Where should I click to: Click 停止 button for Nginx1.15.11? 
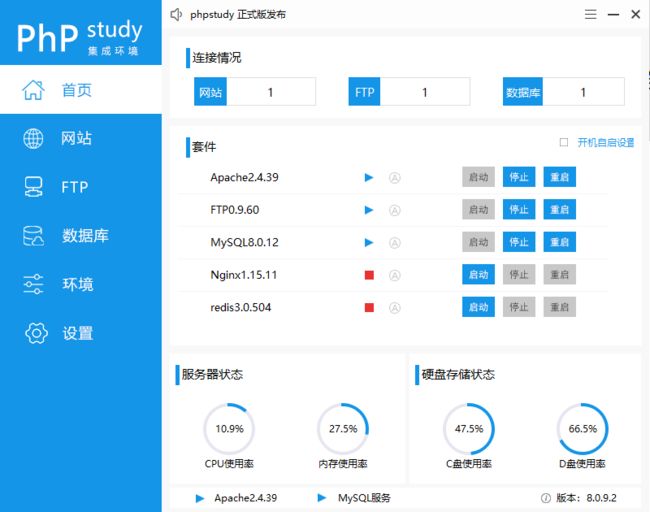(x=519, y=274)
